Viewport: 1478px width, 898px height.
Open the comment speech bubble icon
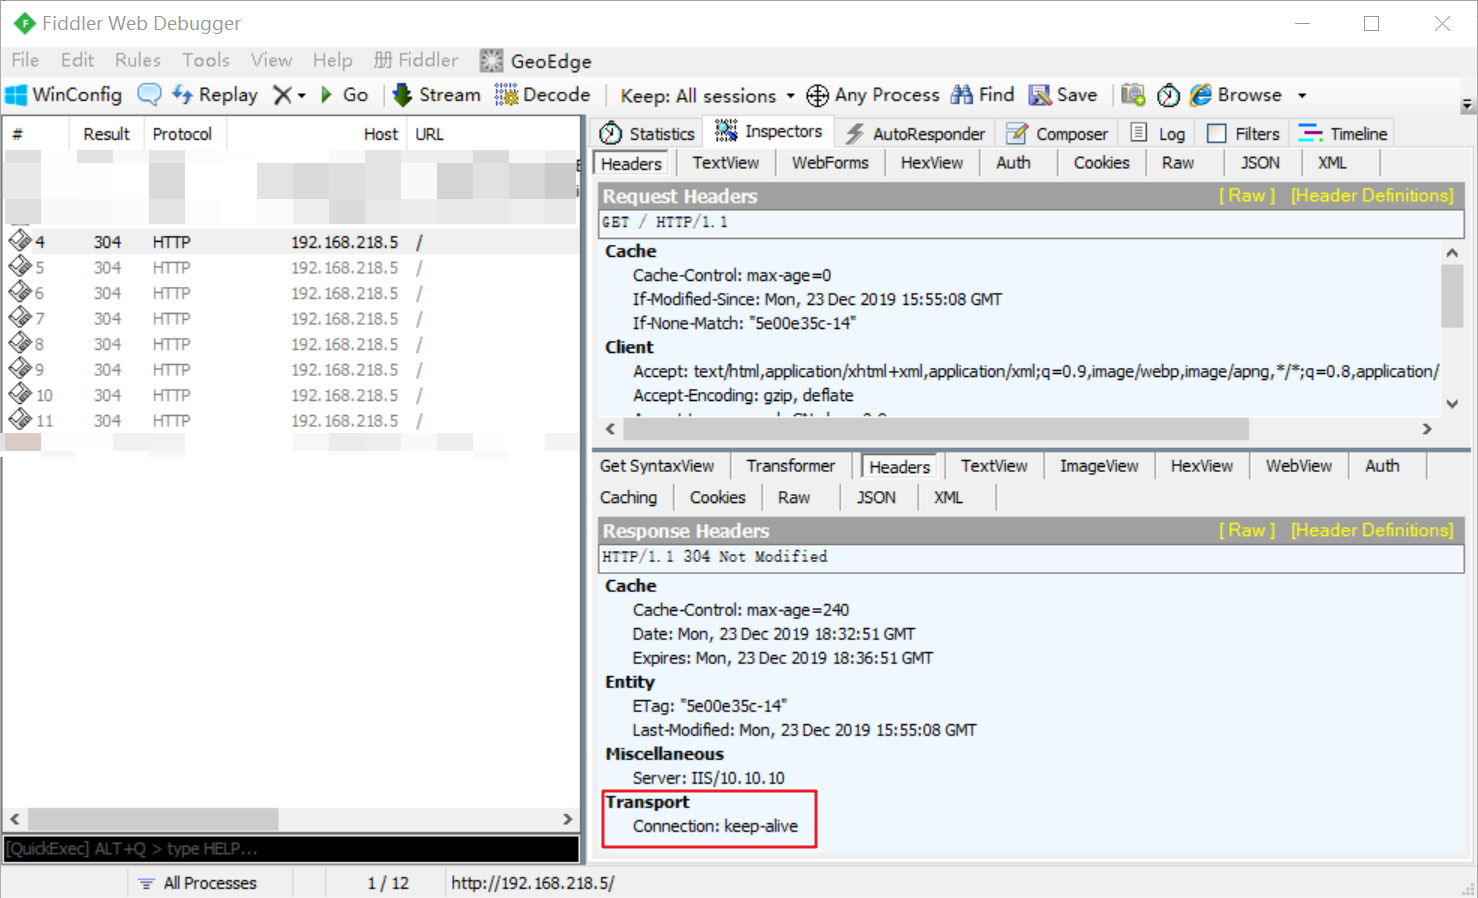tap(149, 95)
